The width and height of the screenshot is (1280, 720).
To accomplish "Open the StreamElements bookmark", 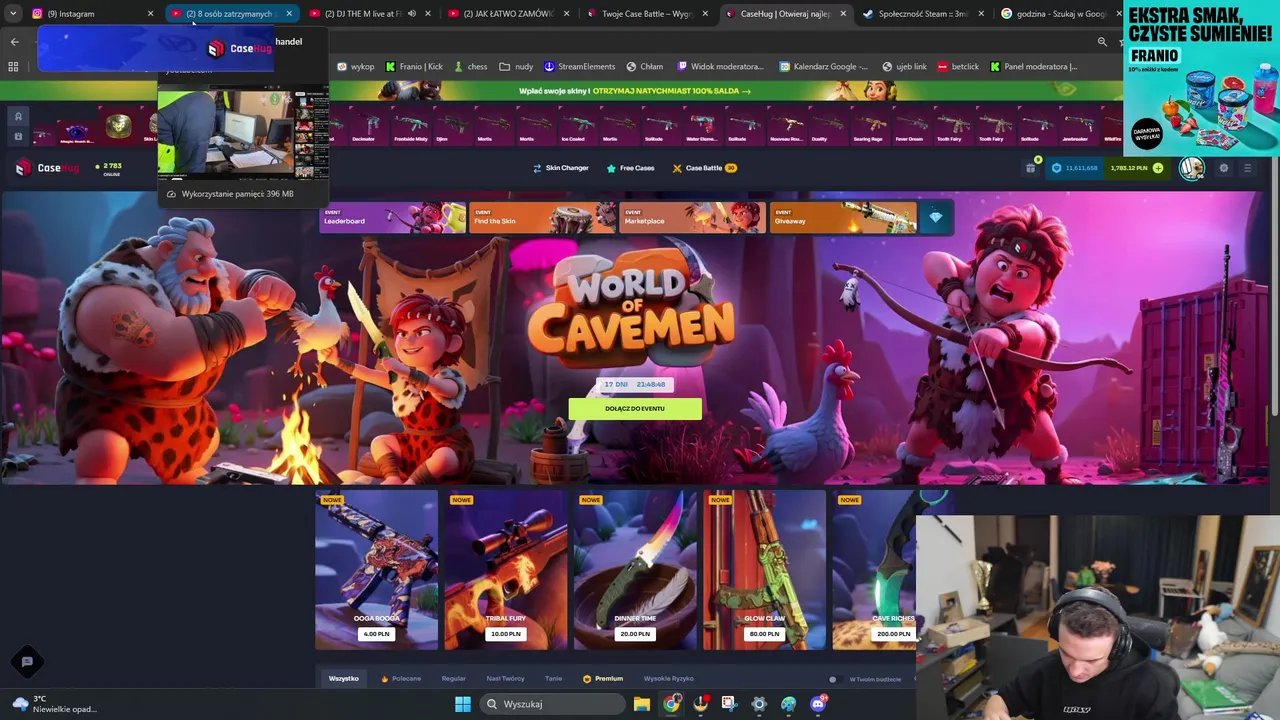I will (x=579, y=67).
